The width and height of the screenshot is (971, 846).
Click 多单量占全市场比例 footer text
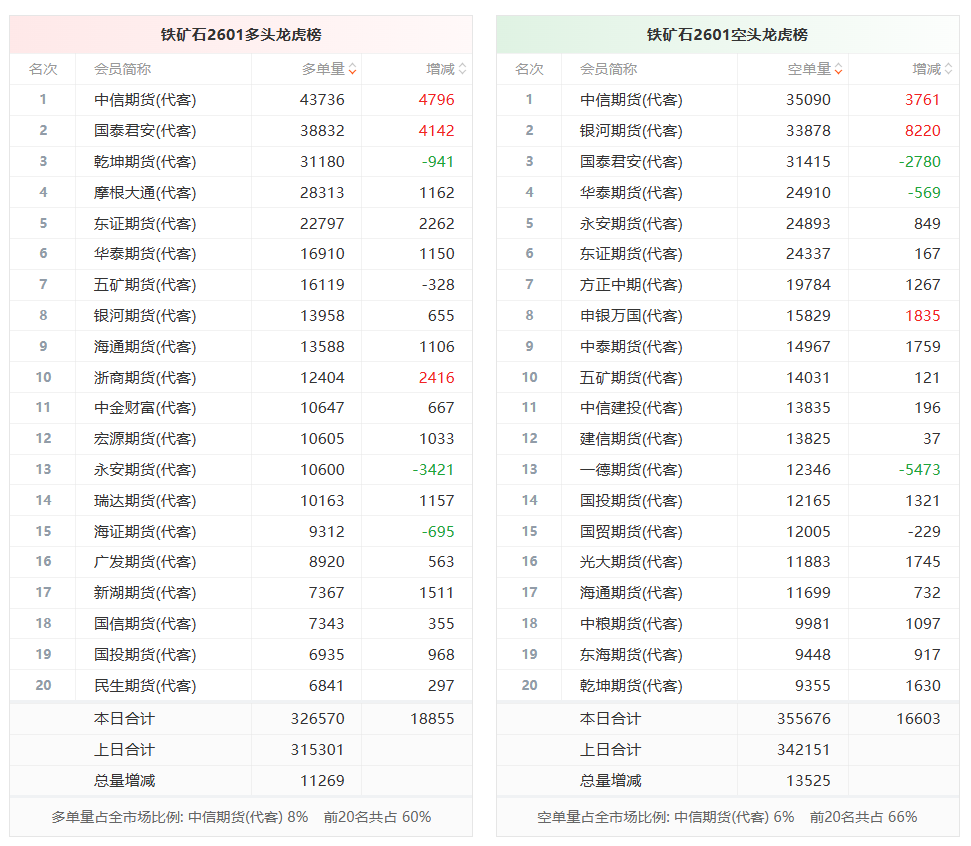tap(117, 818)
